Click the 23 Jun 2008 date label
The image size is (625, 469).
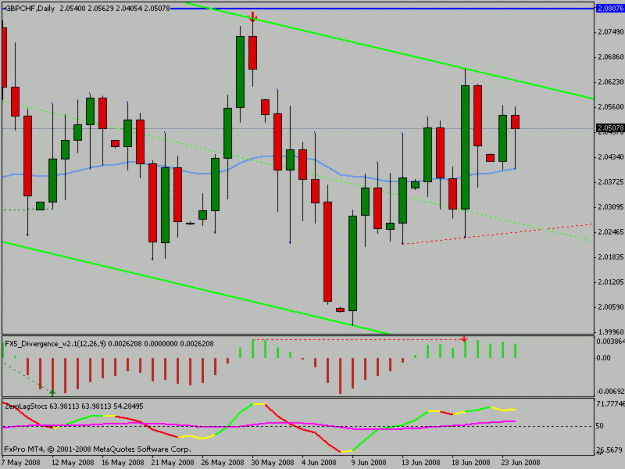click(x=521, y=462)
